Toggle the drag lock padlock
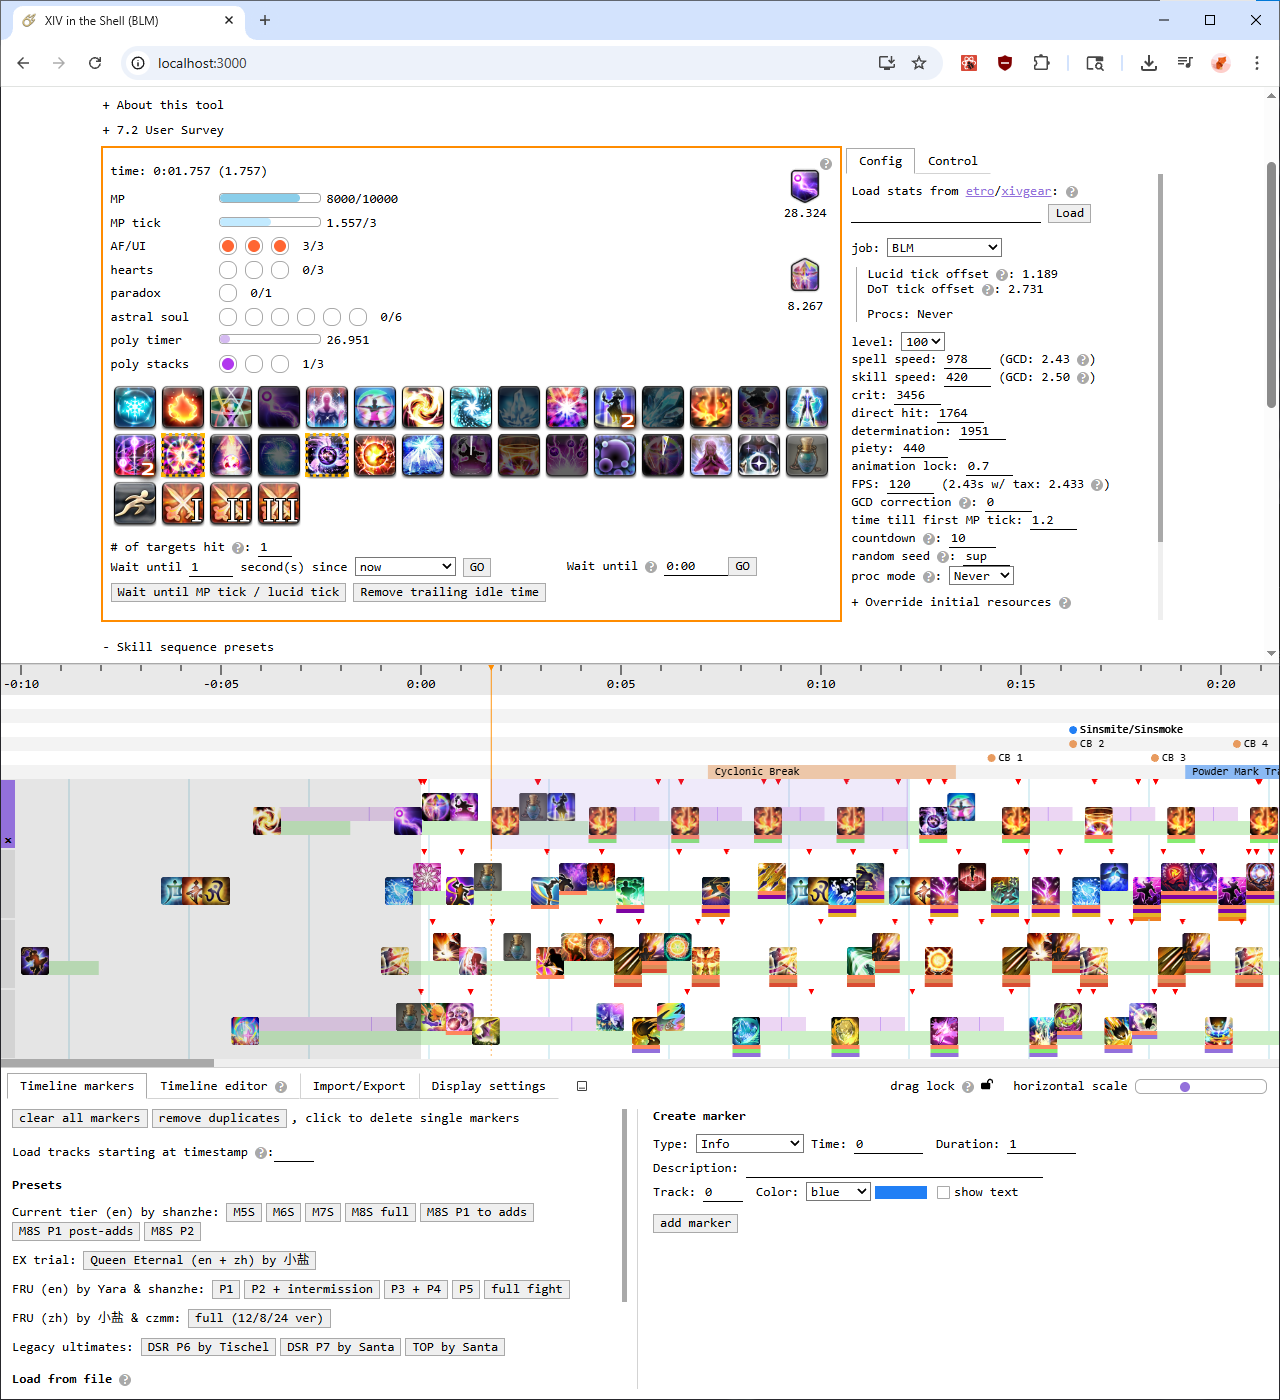Viewport: 1280px width, 1400px height. pyautogui.click(x=986, y=1085)
